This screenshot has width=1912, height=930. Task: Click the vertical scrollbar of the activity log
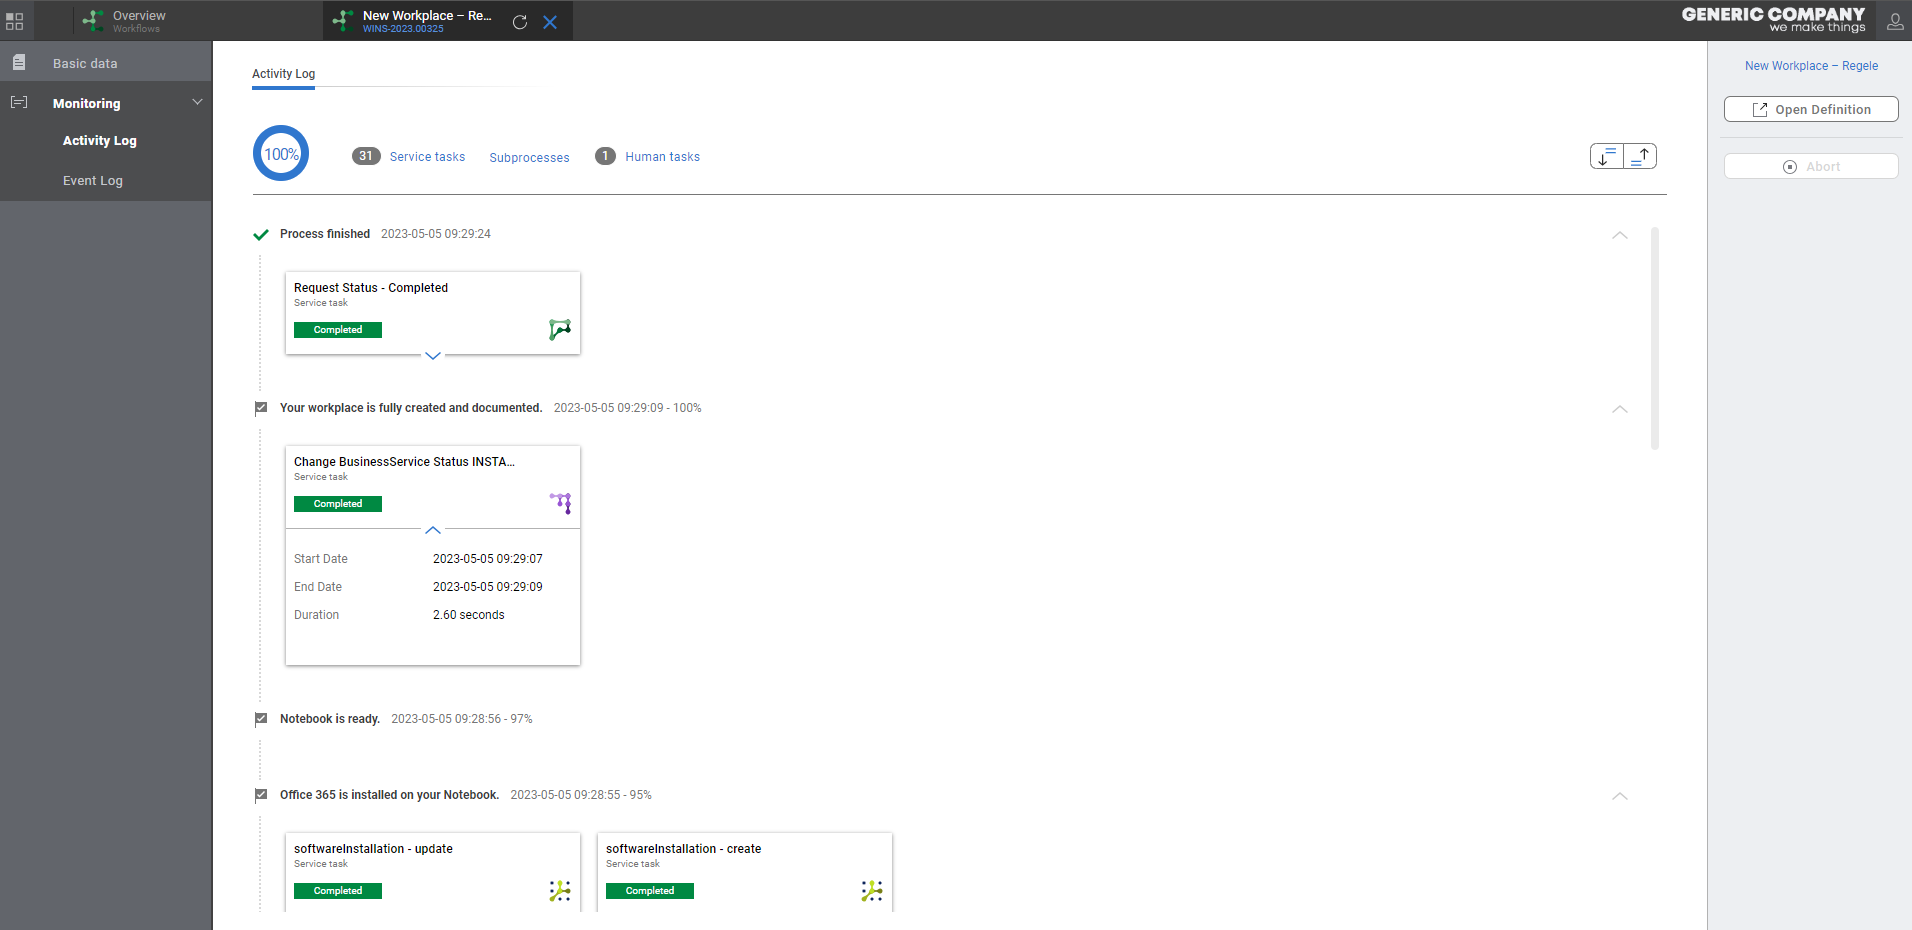[1655, 339]
